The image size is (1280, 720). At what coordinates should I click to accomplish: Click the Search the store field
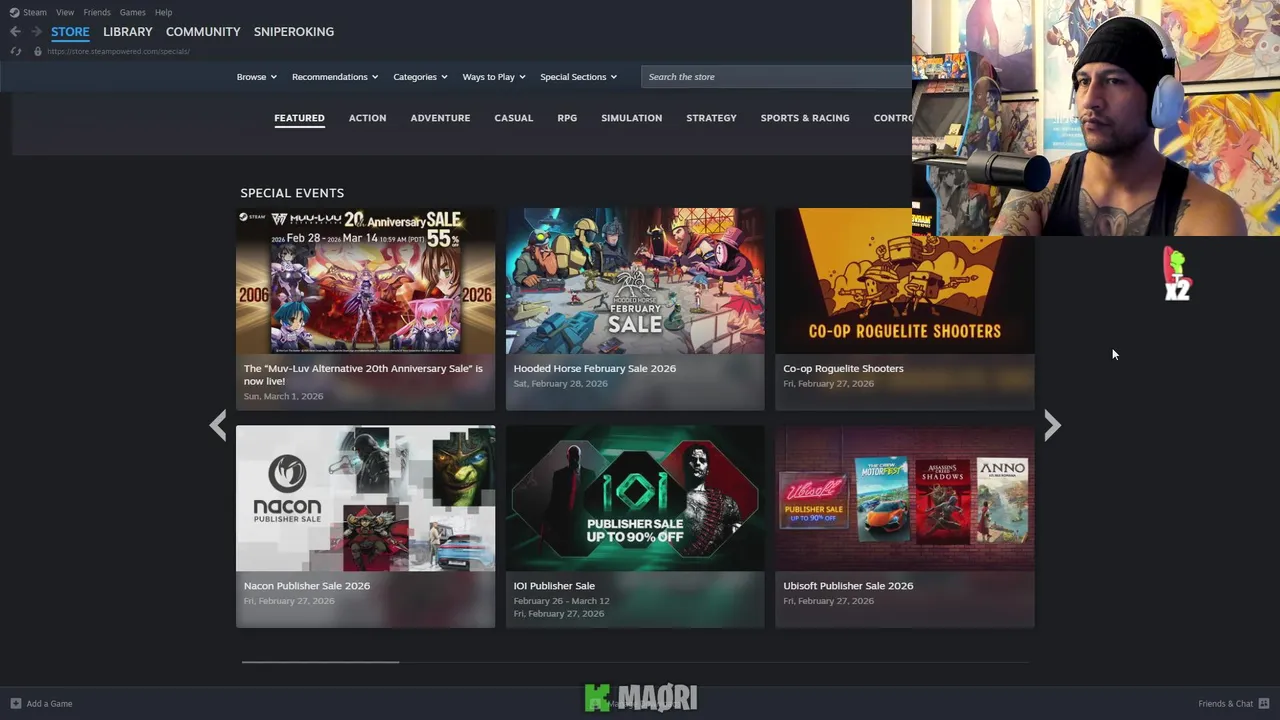[776, 77]
